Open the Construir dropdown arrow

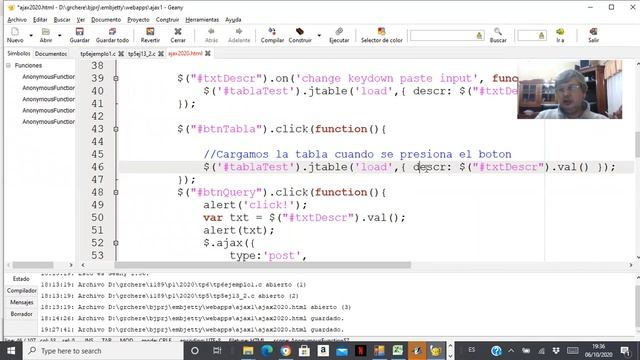click(319, 36)
